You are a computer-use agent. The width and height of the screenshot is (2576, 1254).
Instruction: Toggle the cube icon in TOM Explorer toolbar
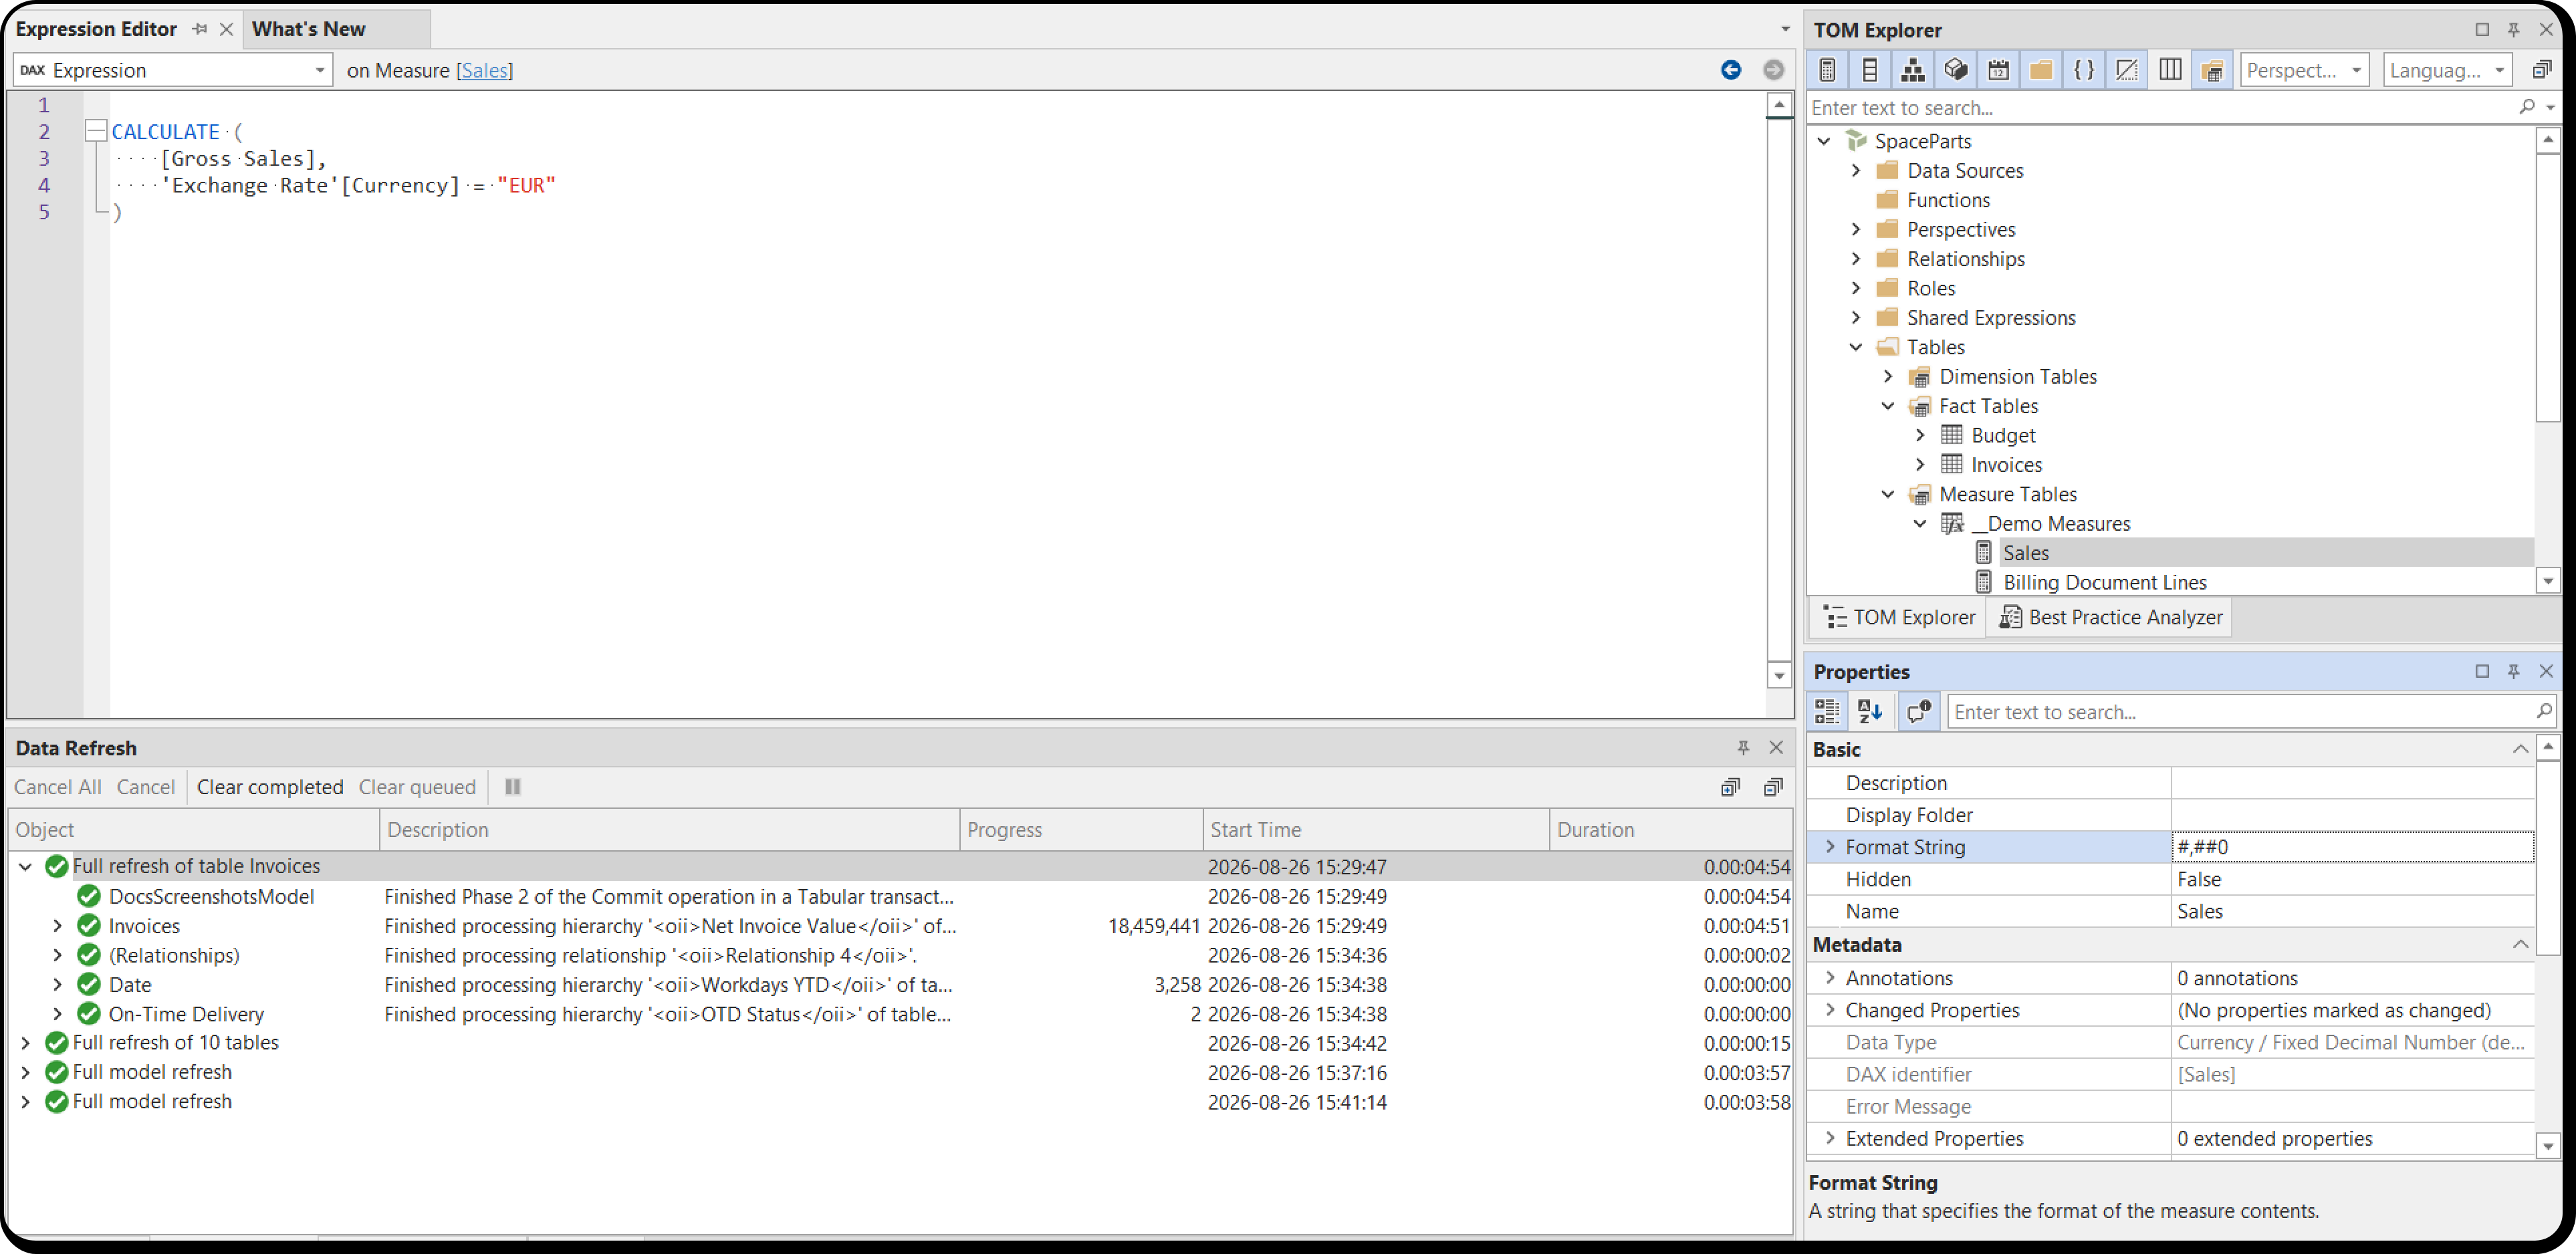pyautogui.click(x=1955, y=70)
